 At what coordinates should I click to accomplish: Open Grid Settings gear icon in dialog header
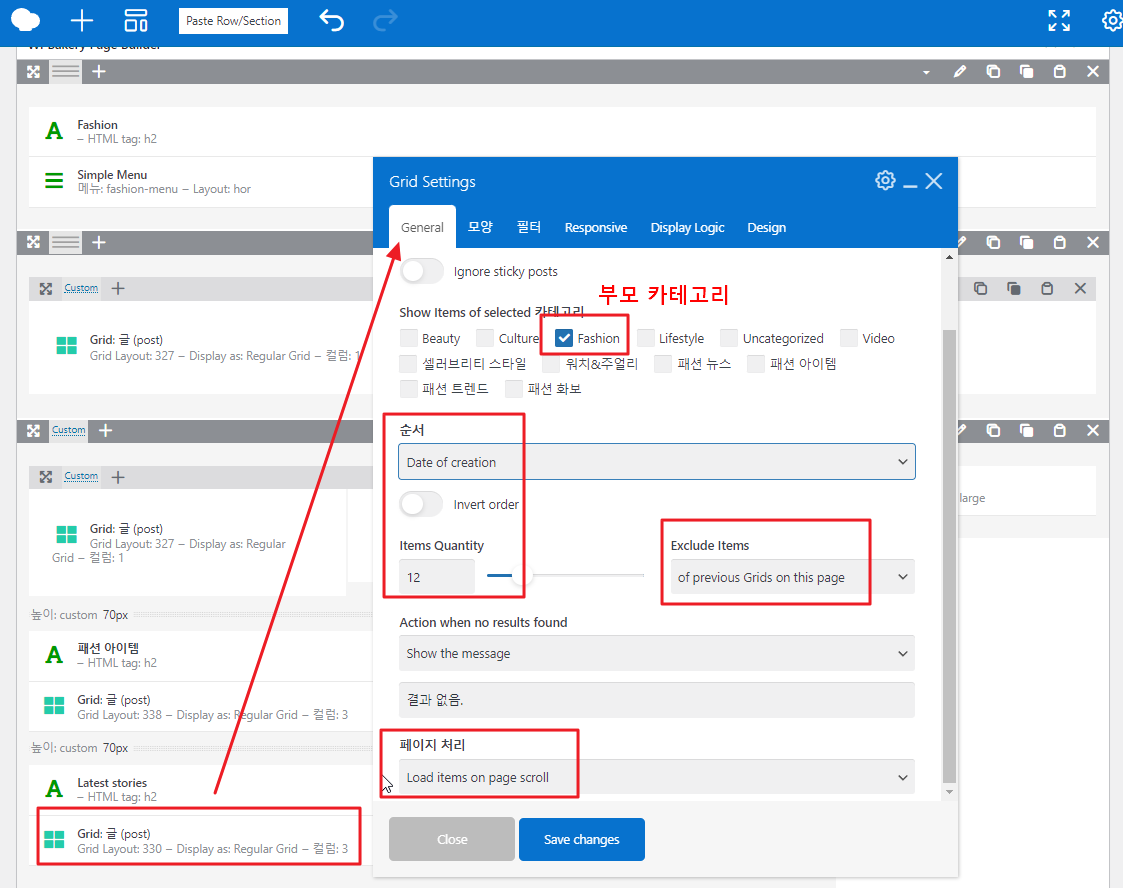tap(885, 180)
